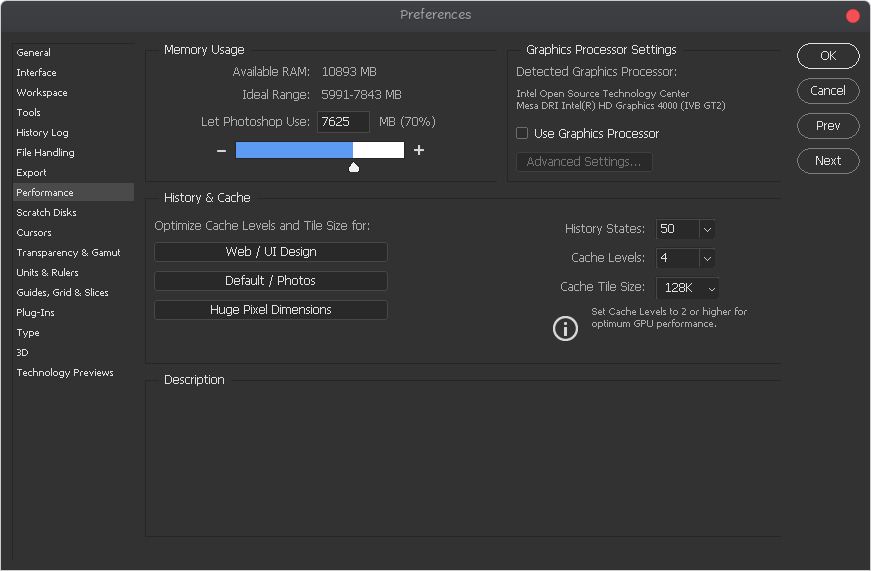871x571 pixels.
Task: Open the Workspace preferences section
Action: [x=73, y=92]
